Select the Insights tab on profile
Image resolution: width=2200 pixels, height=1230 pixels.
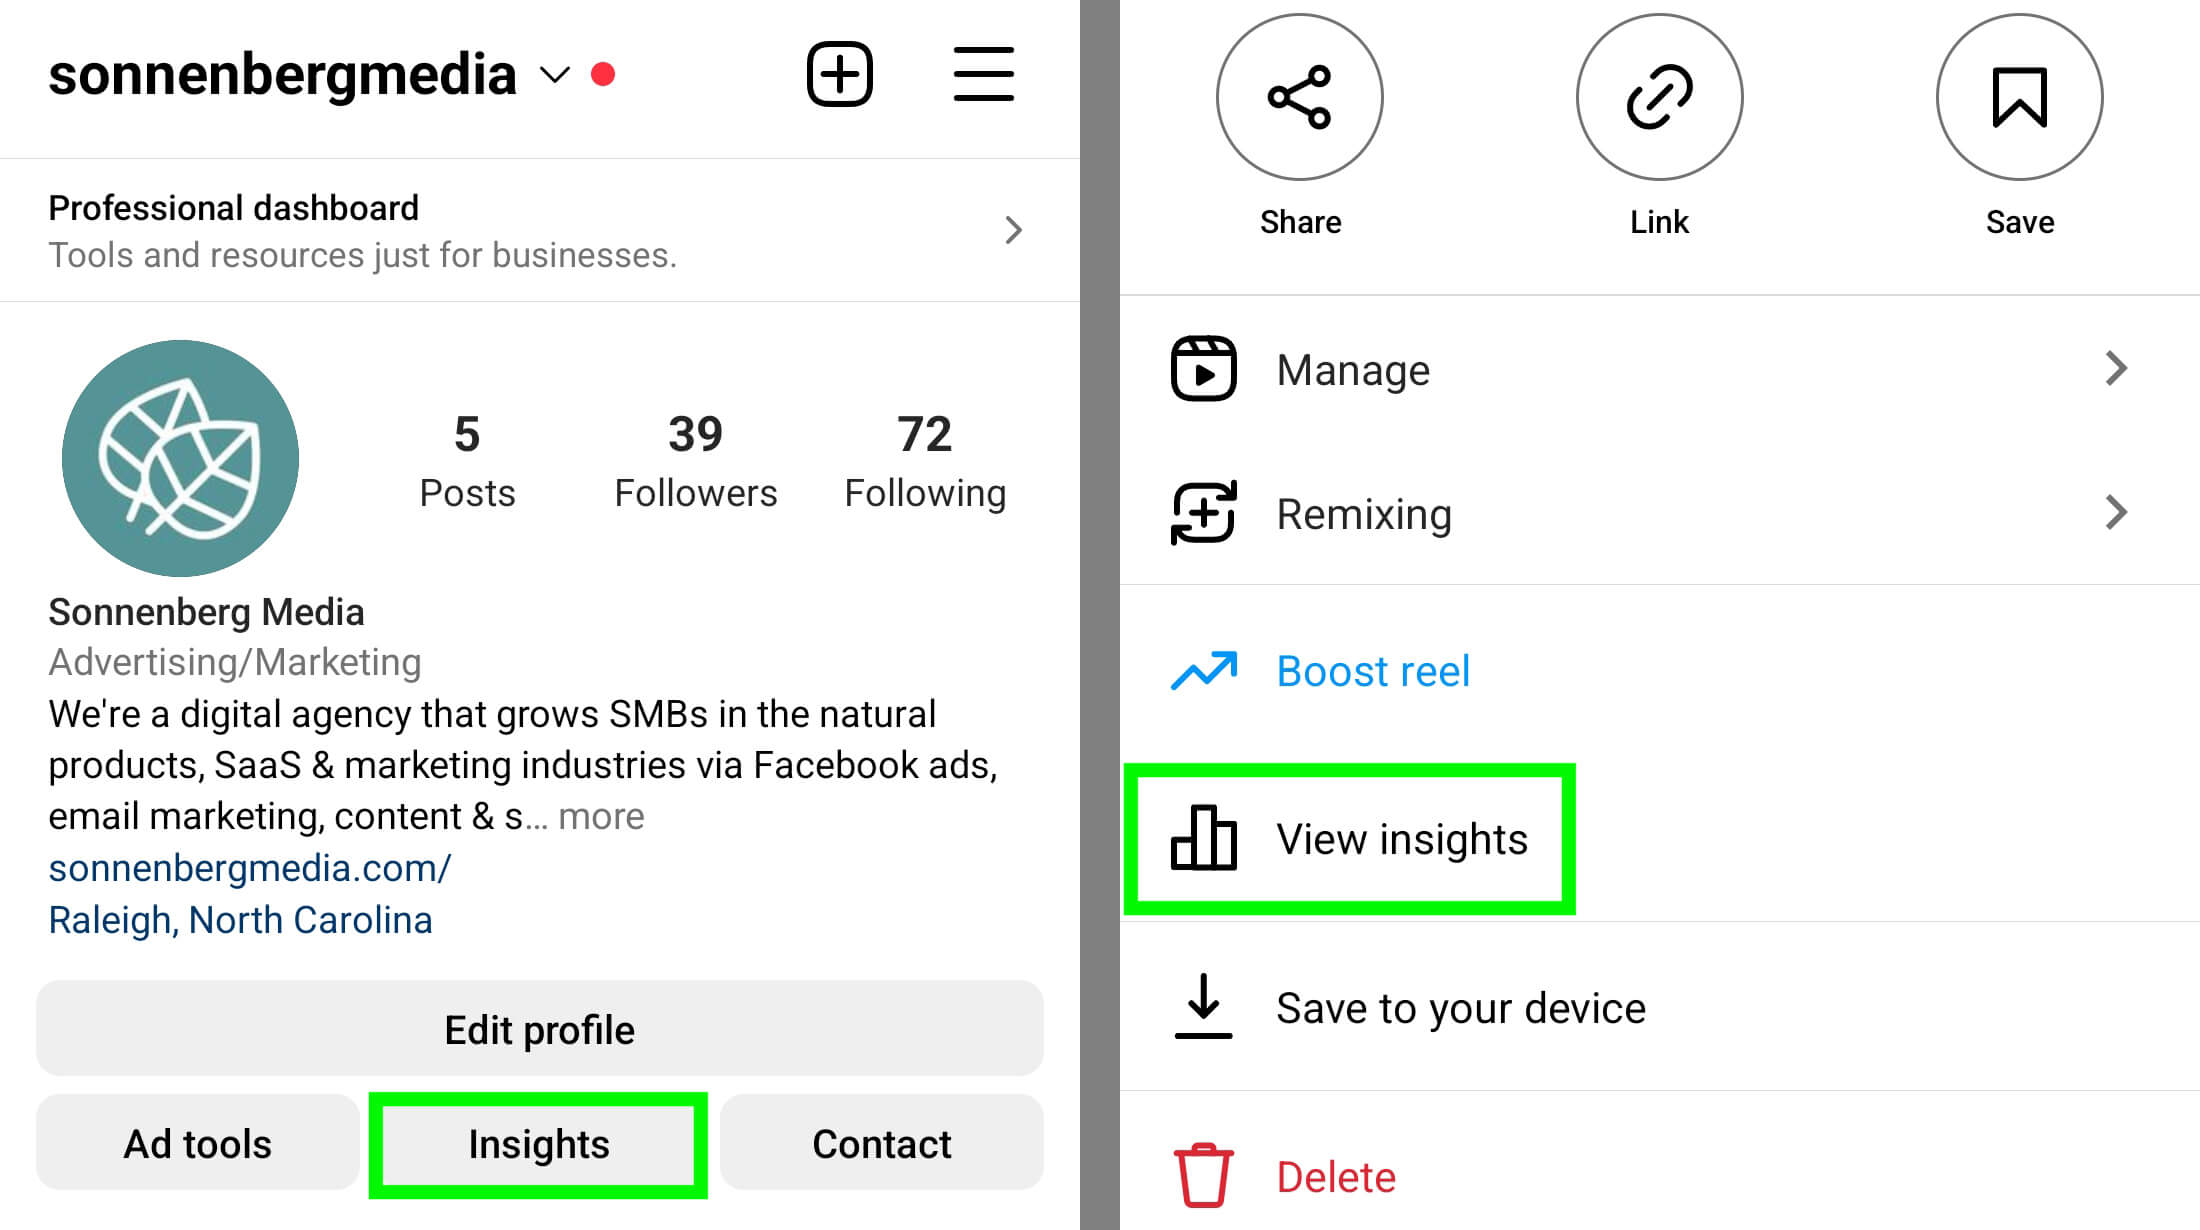[x=539, y=1144]
